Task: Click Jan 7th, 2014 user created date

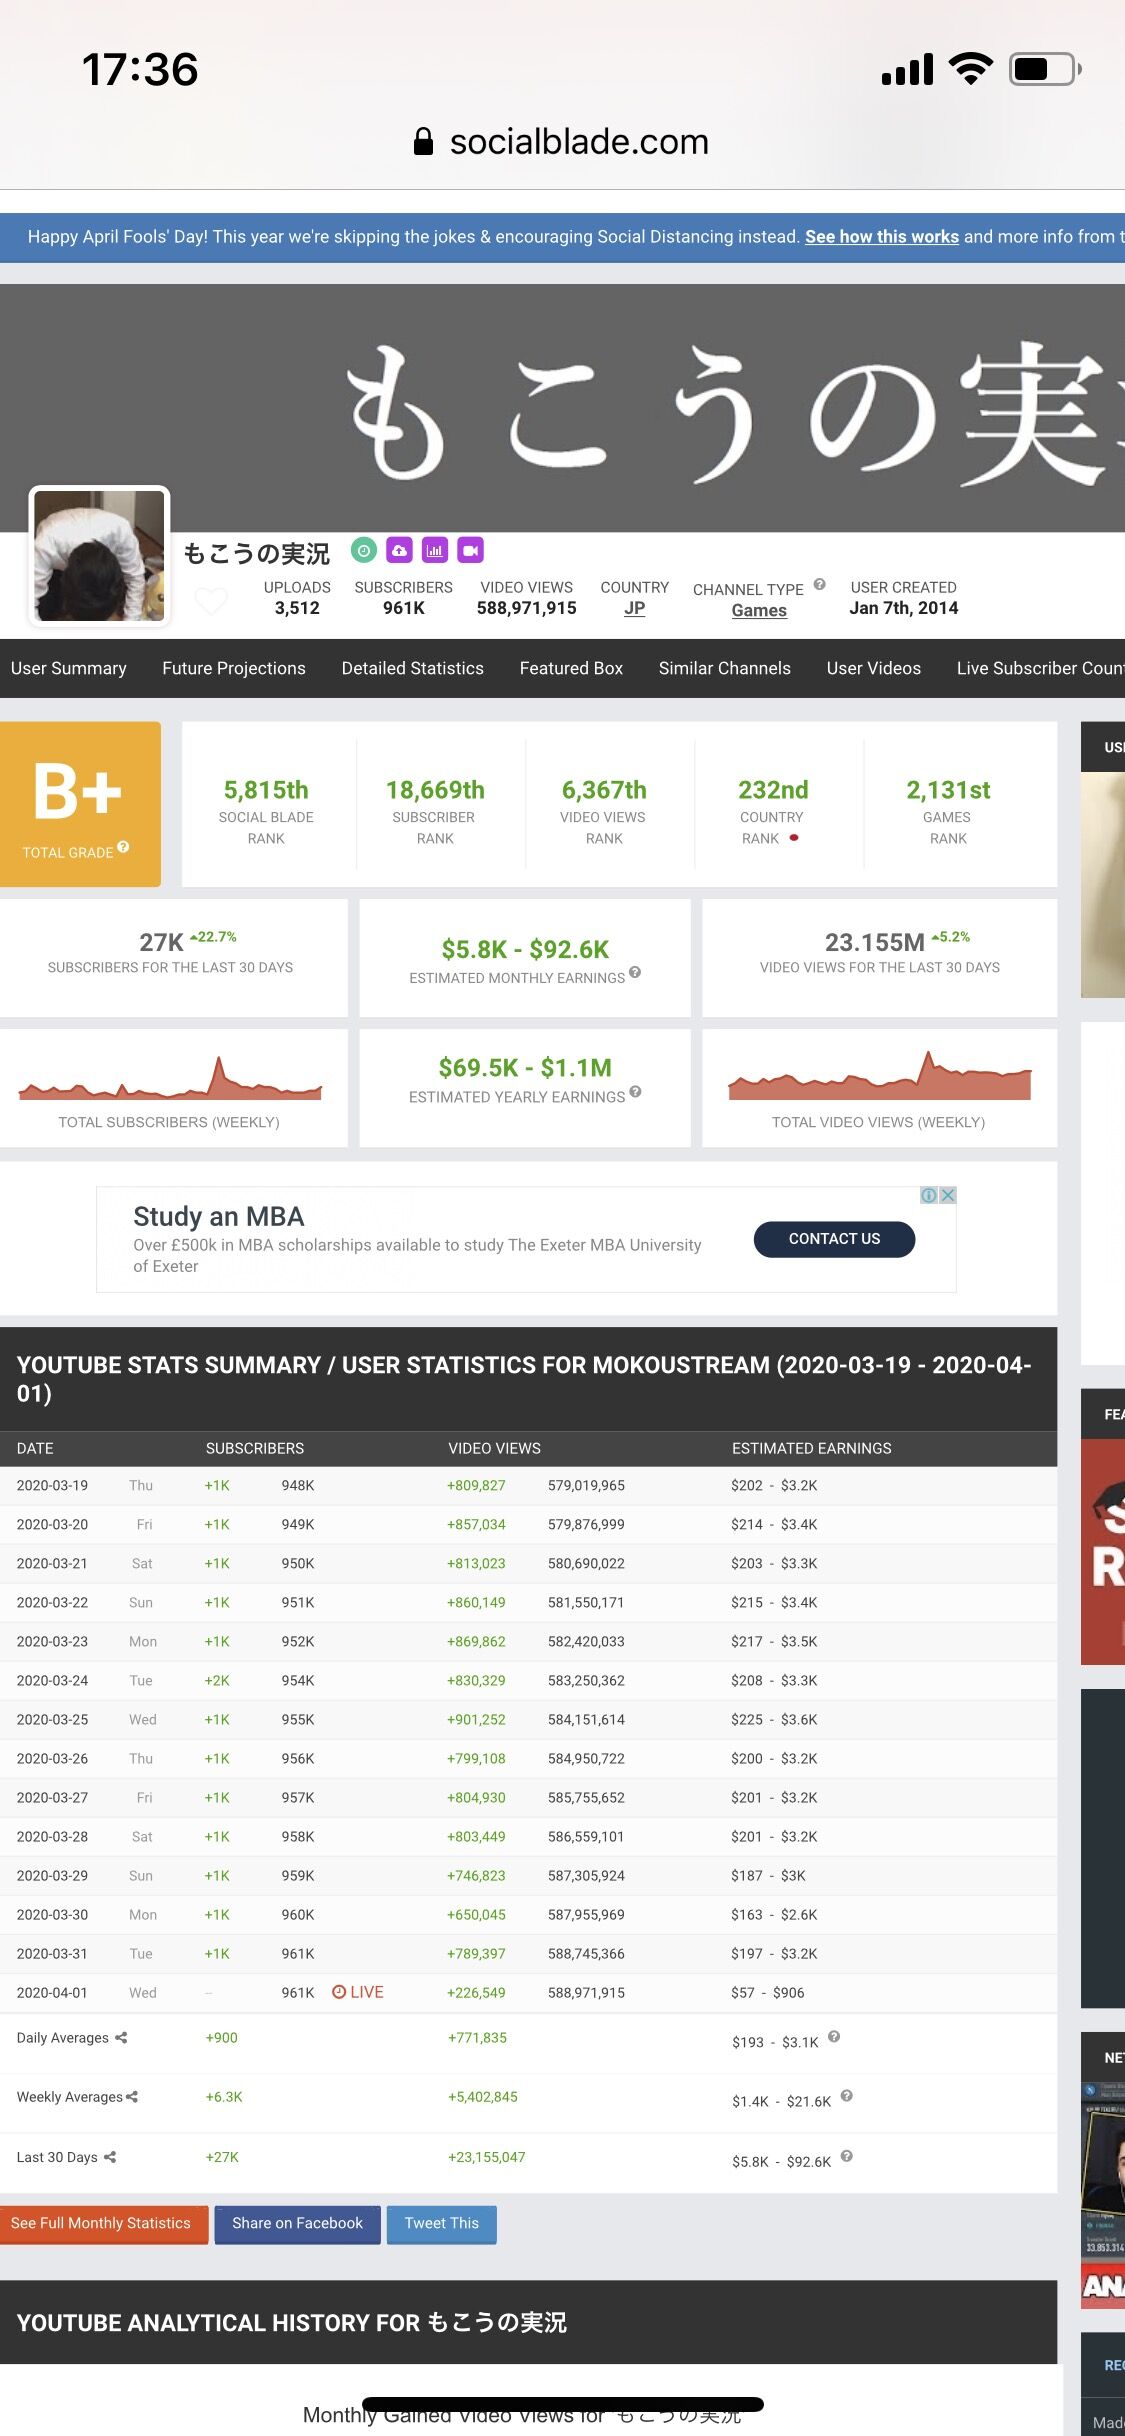Action: (x=904, y=608)
